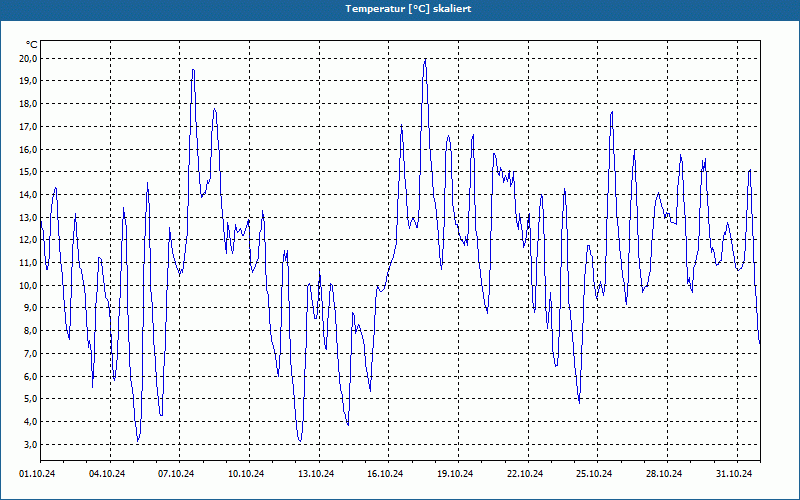The width and height of the screenshot is (800, 500).
Task: Click the 28.10.24 date label
Action: pyautogui.click(x=664, y=474)
